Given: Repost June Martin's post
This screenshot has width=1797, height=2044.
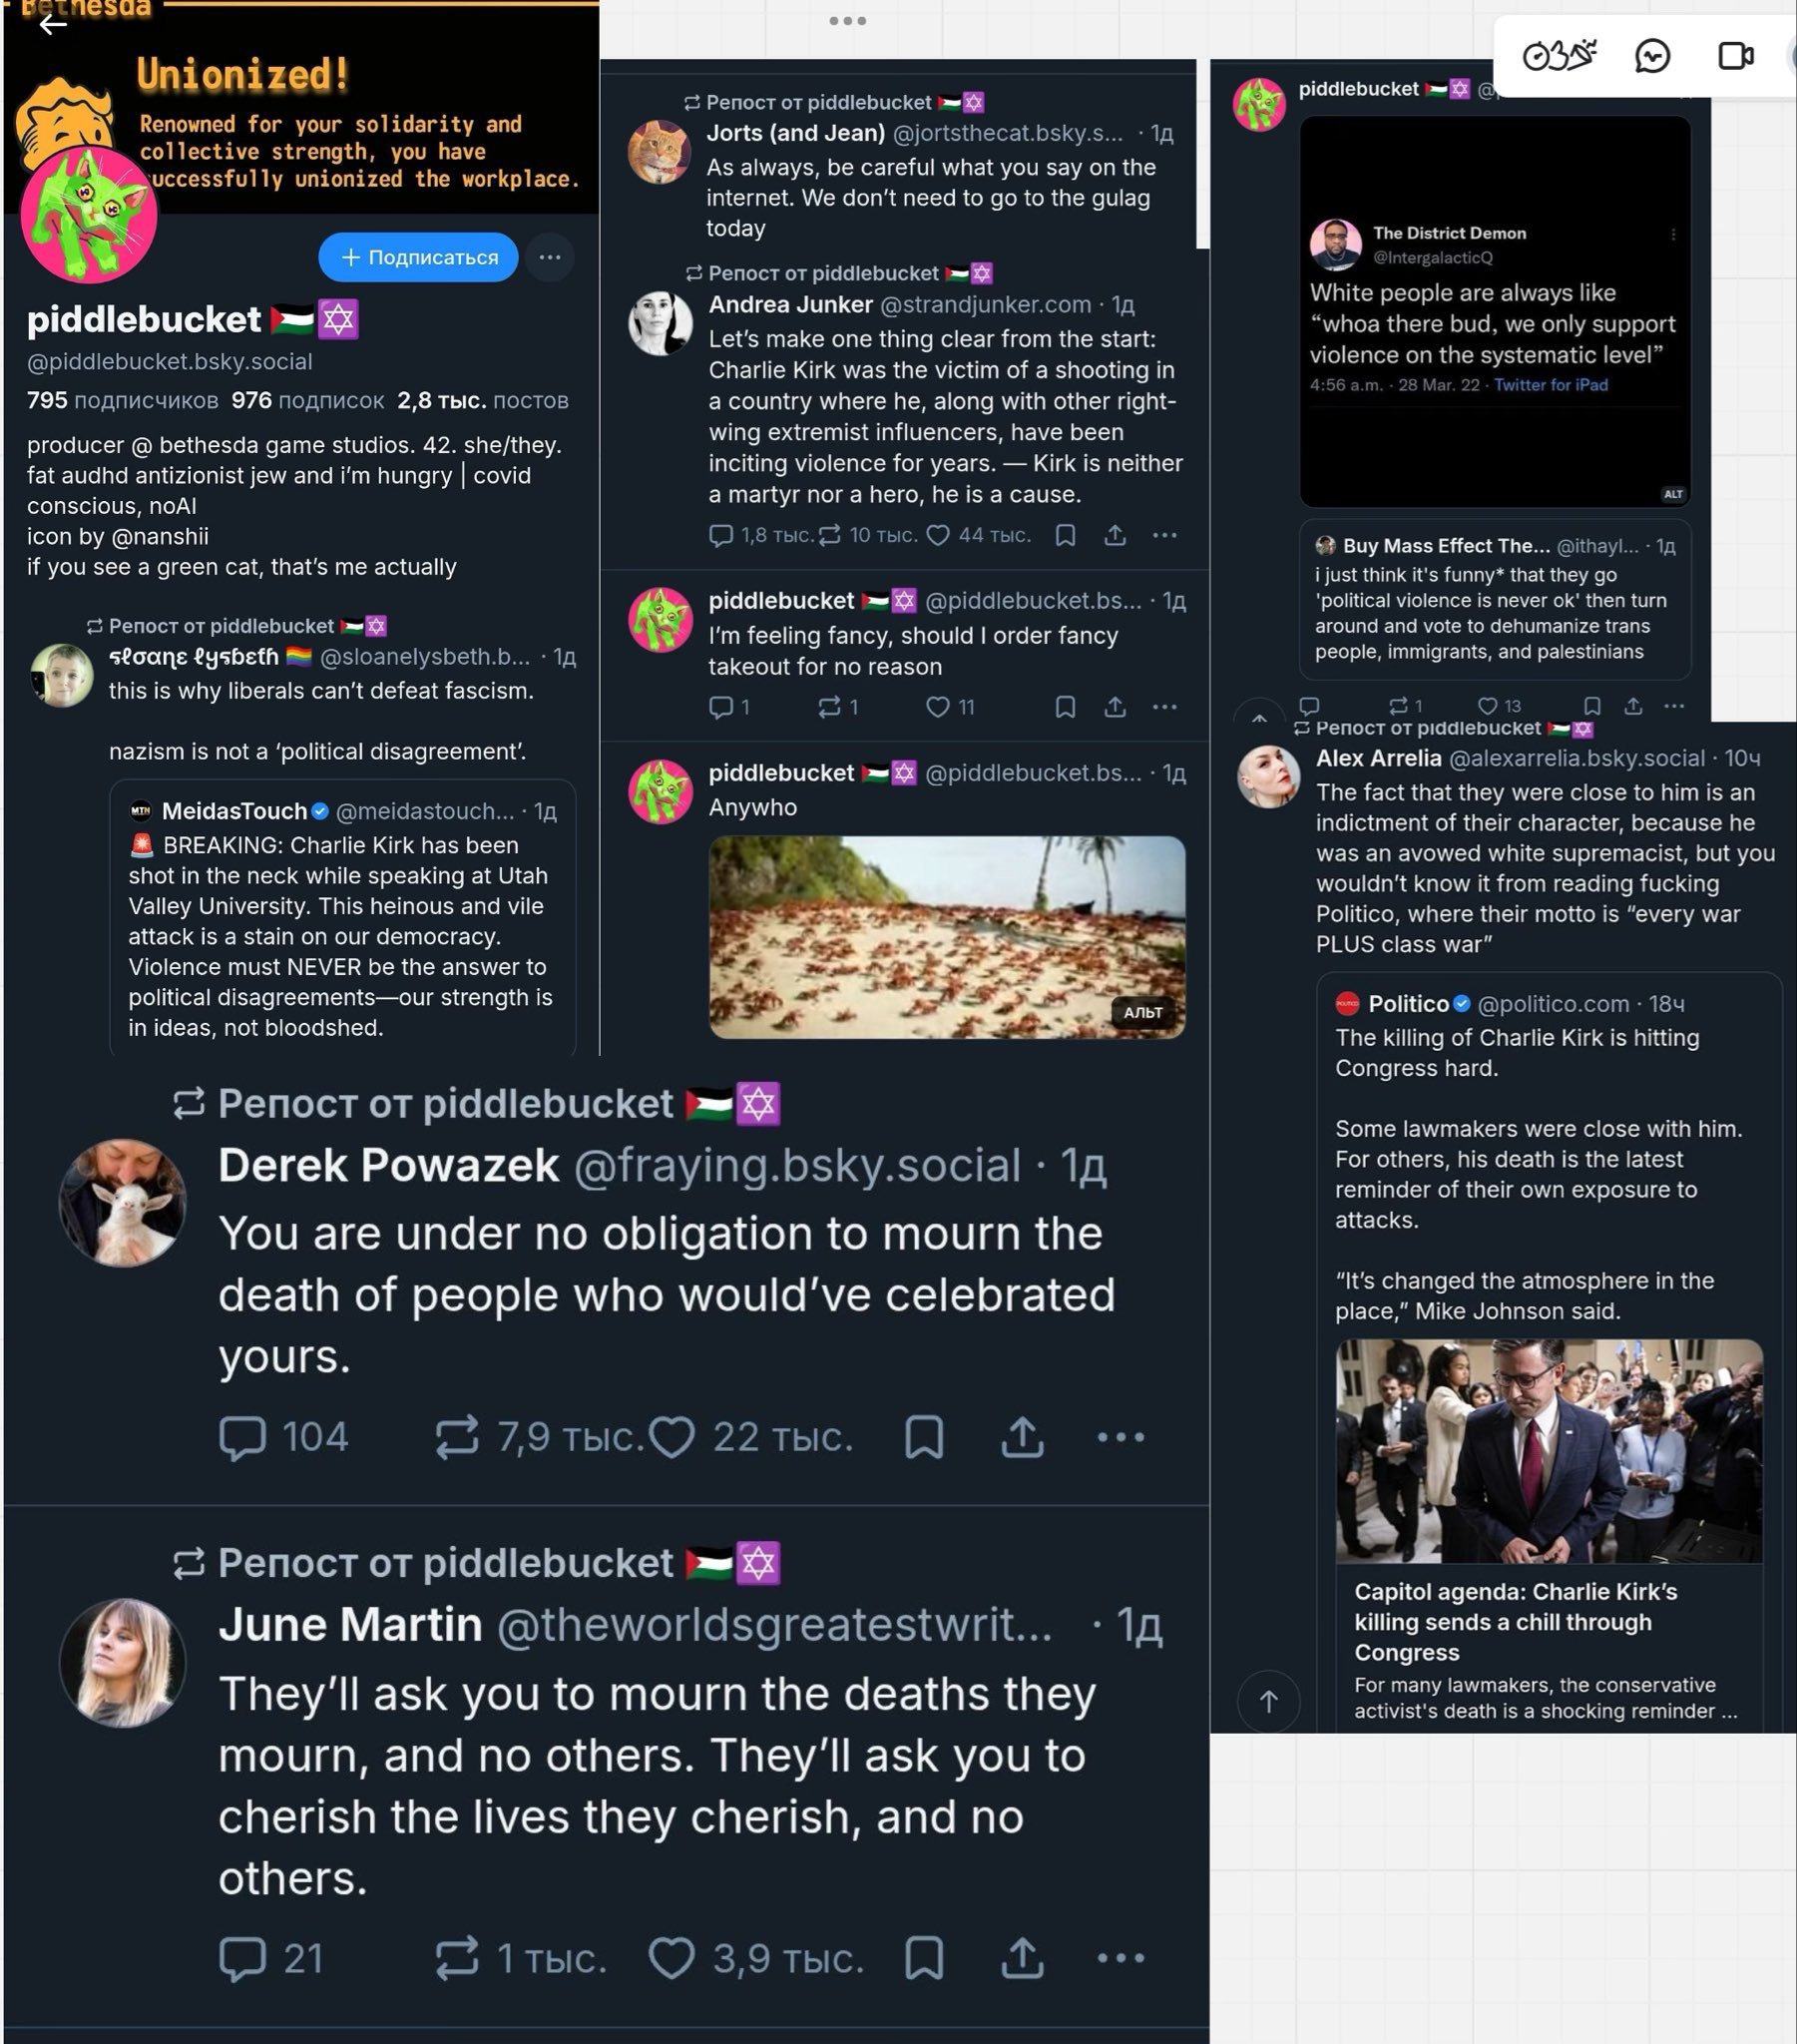Looking at the screenshot, I should (x=457, y=1958).
